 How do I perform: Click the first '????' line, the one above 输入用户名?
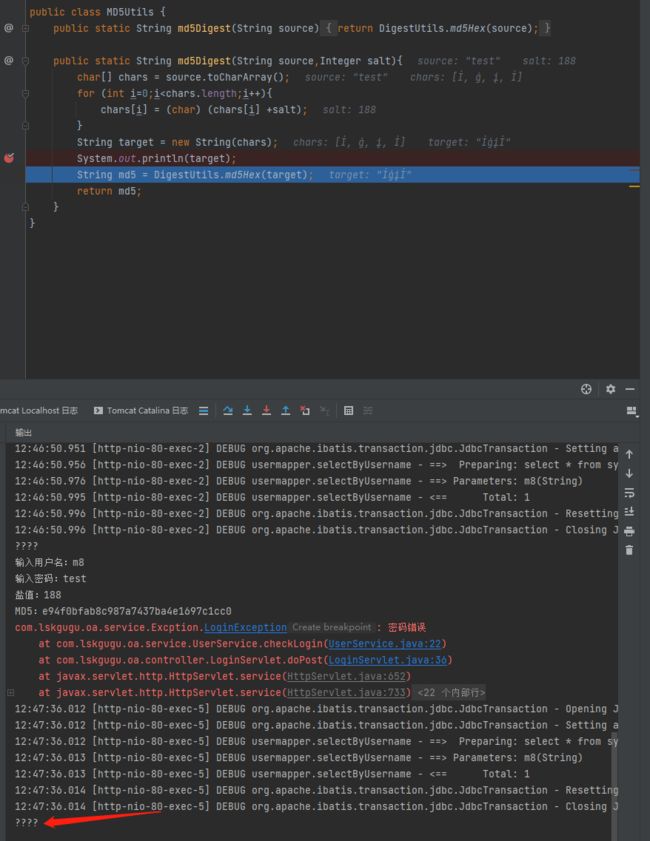(26, 546)
